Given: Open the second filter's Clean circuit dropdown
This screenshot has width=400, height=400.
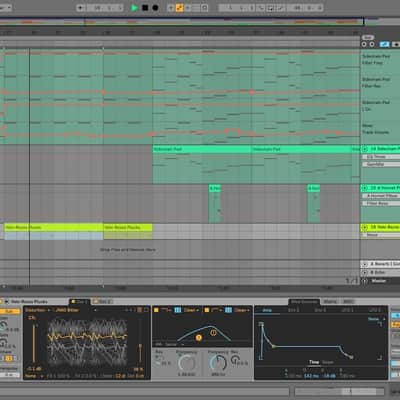Looking at the screenshot, I should tap(242, 310).
